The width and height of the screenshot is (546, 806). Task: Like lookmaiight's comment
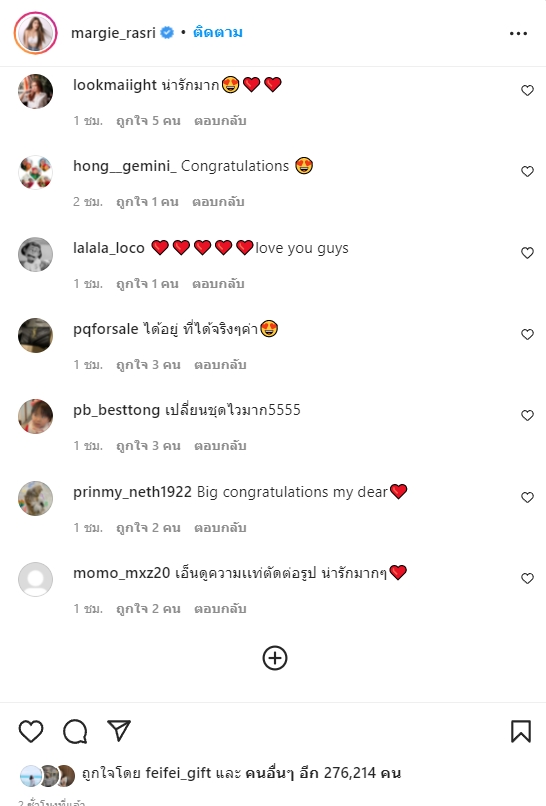click(x=527, y=90)
